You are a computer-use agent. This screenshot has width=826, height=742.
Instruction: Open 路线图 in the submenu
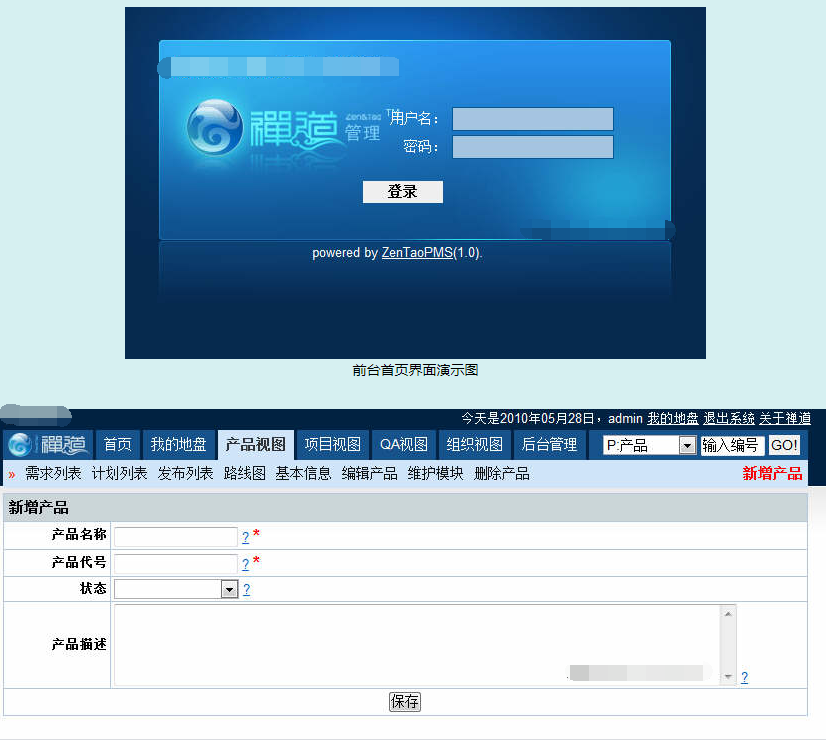click(x=244, y=473)
